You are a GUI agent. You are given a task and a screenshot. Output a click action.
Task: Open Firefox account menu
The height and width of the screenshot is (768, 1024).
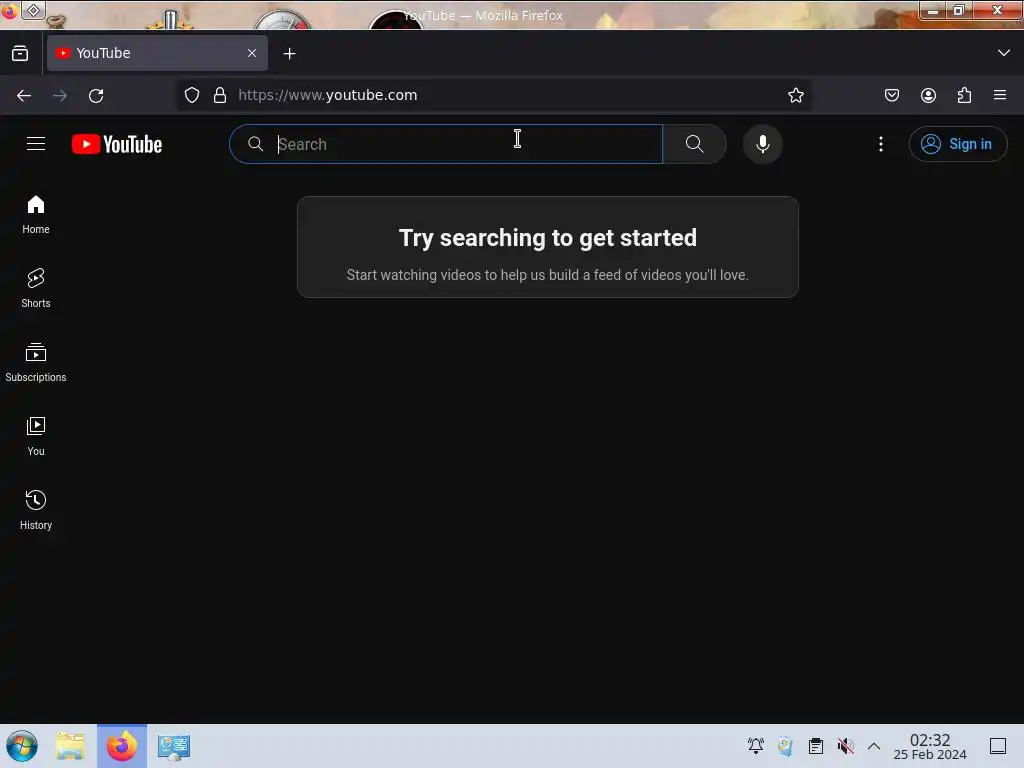click(x=928, y=95)
